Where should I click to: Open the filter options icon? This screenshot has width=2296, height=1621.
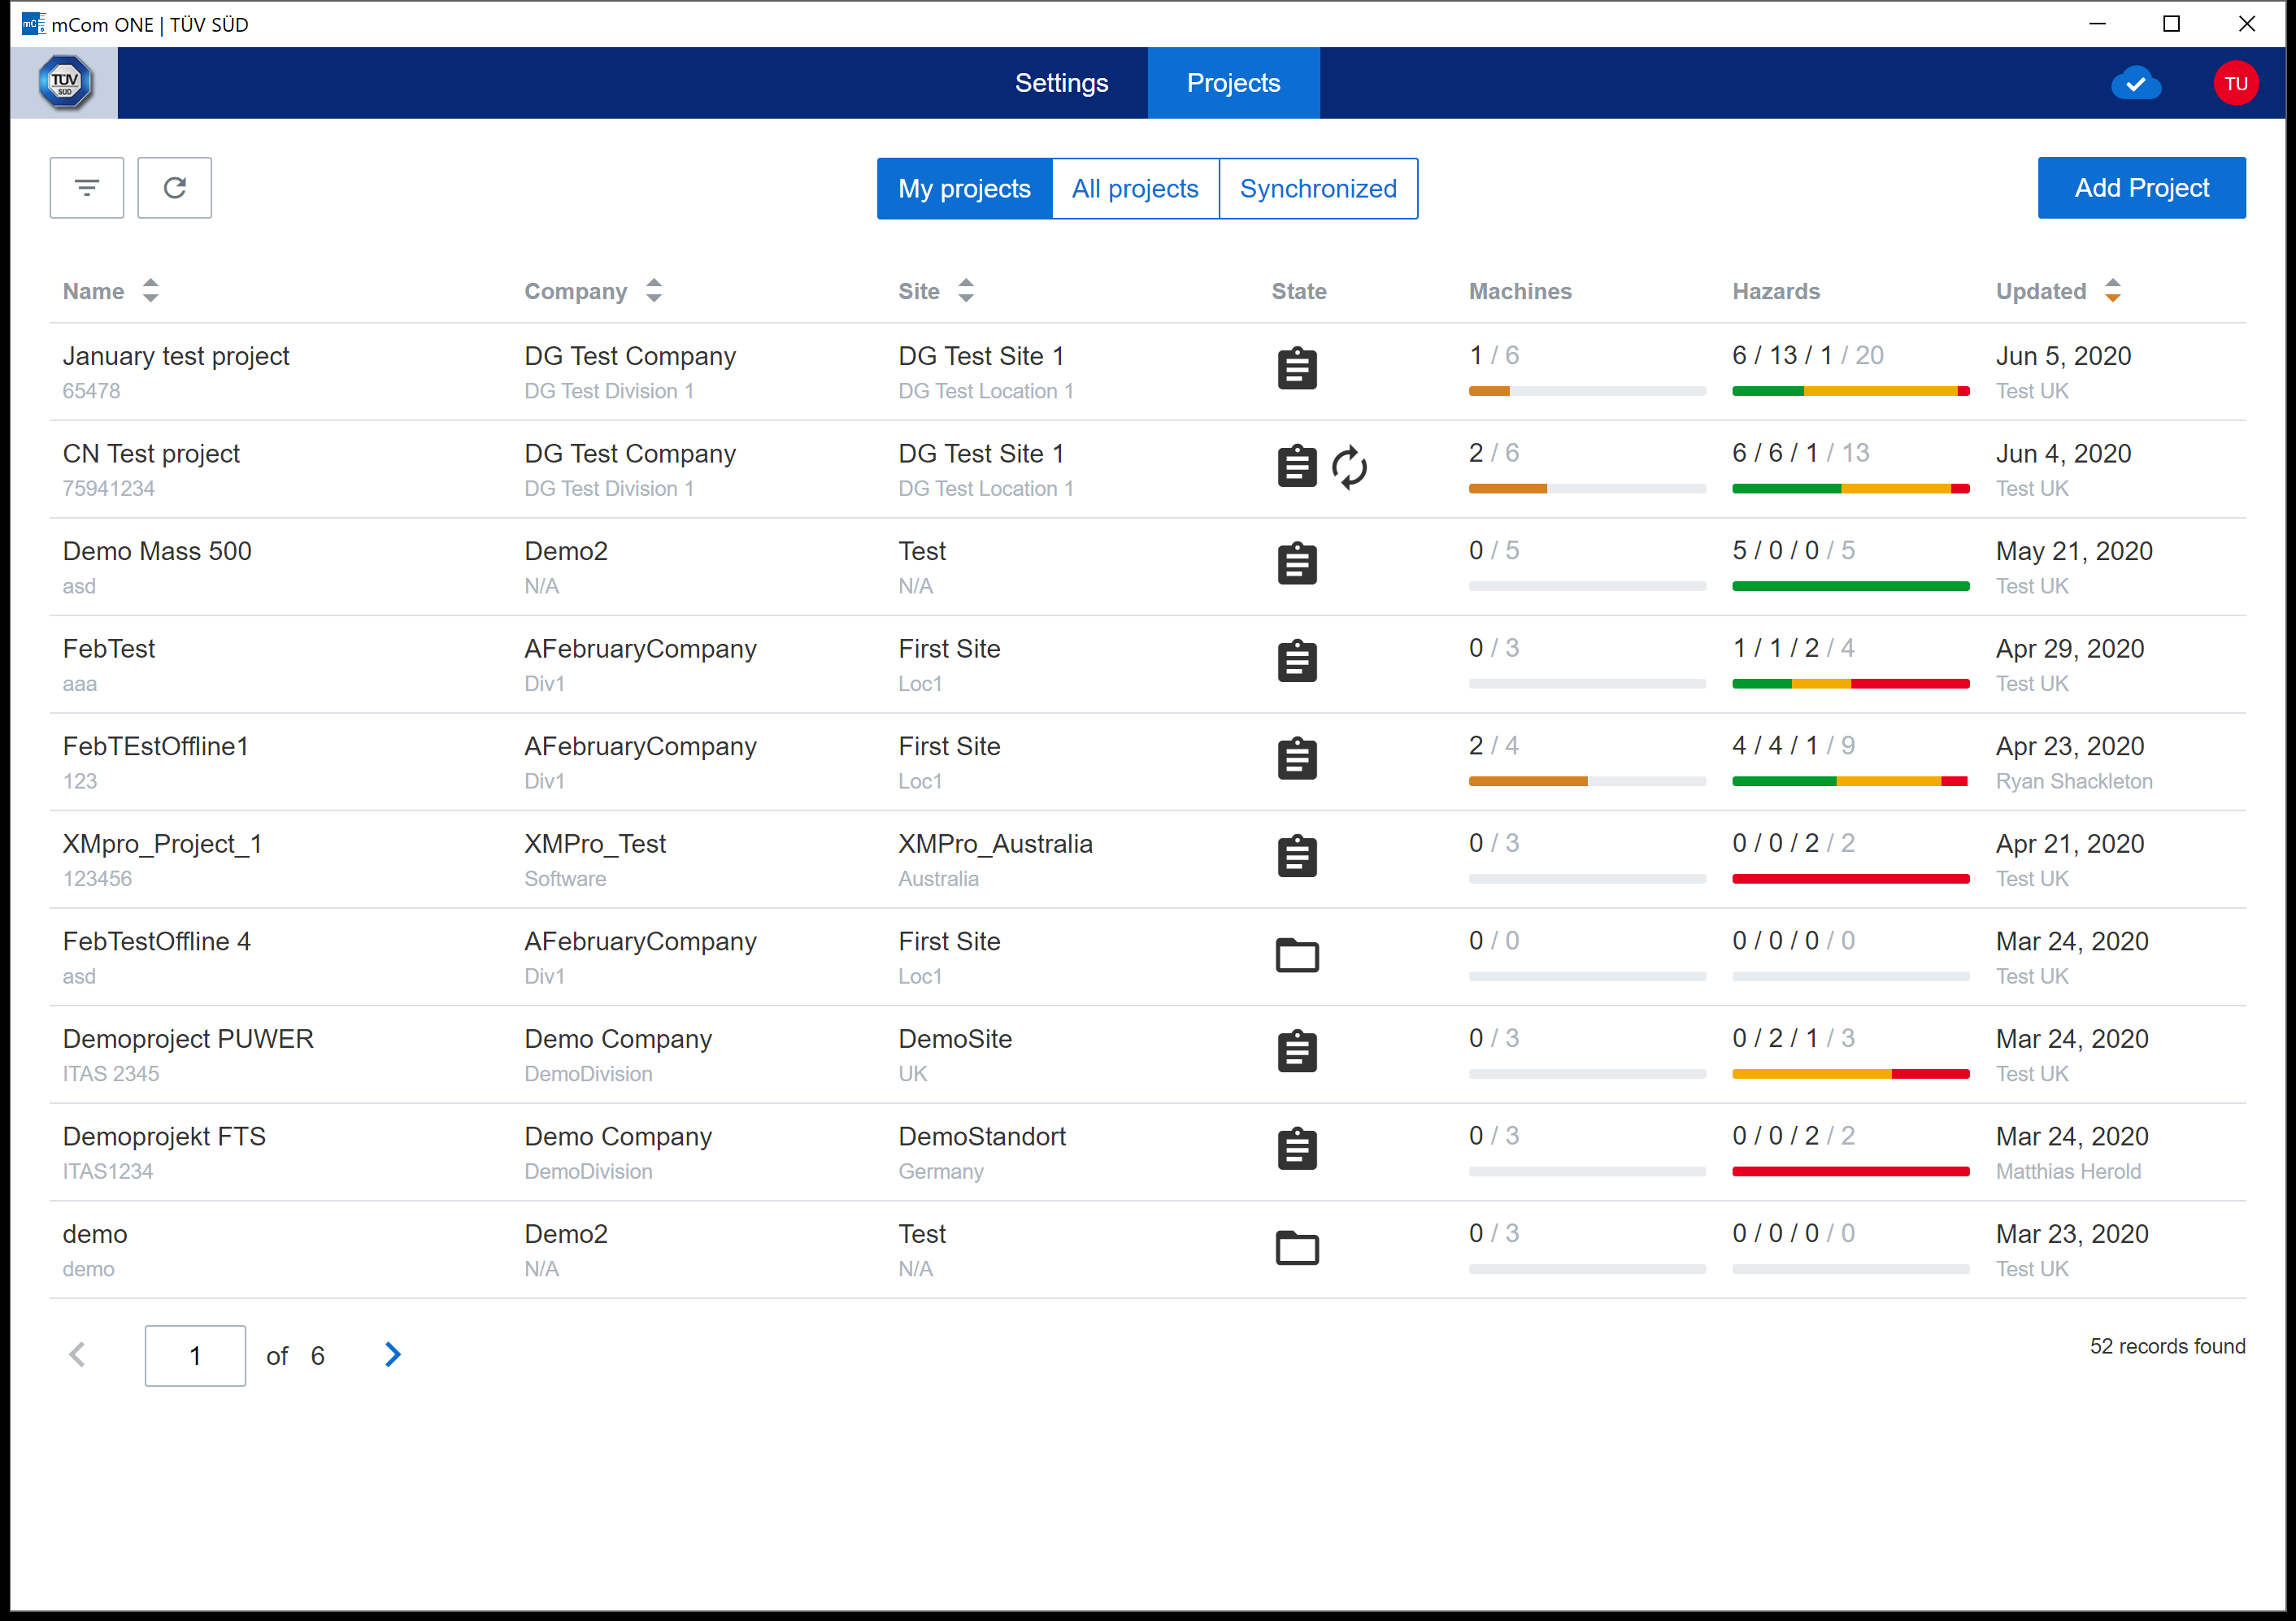[87, 188]
